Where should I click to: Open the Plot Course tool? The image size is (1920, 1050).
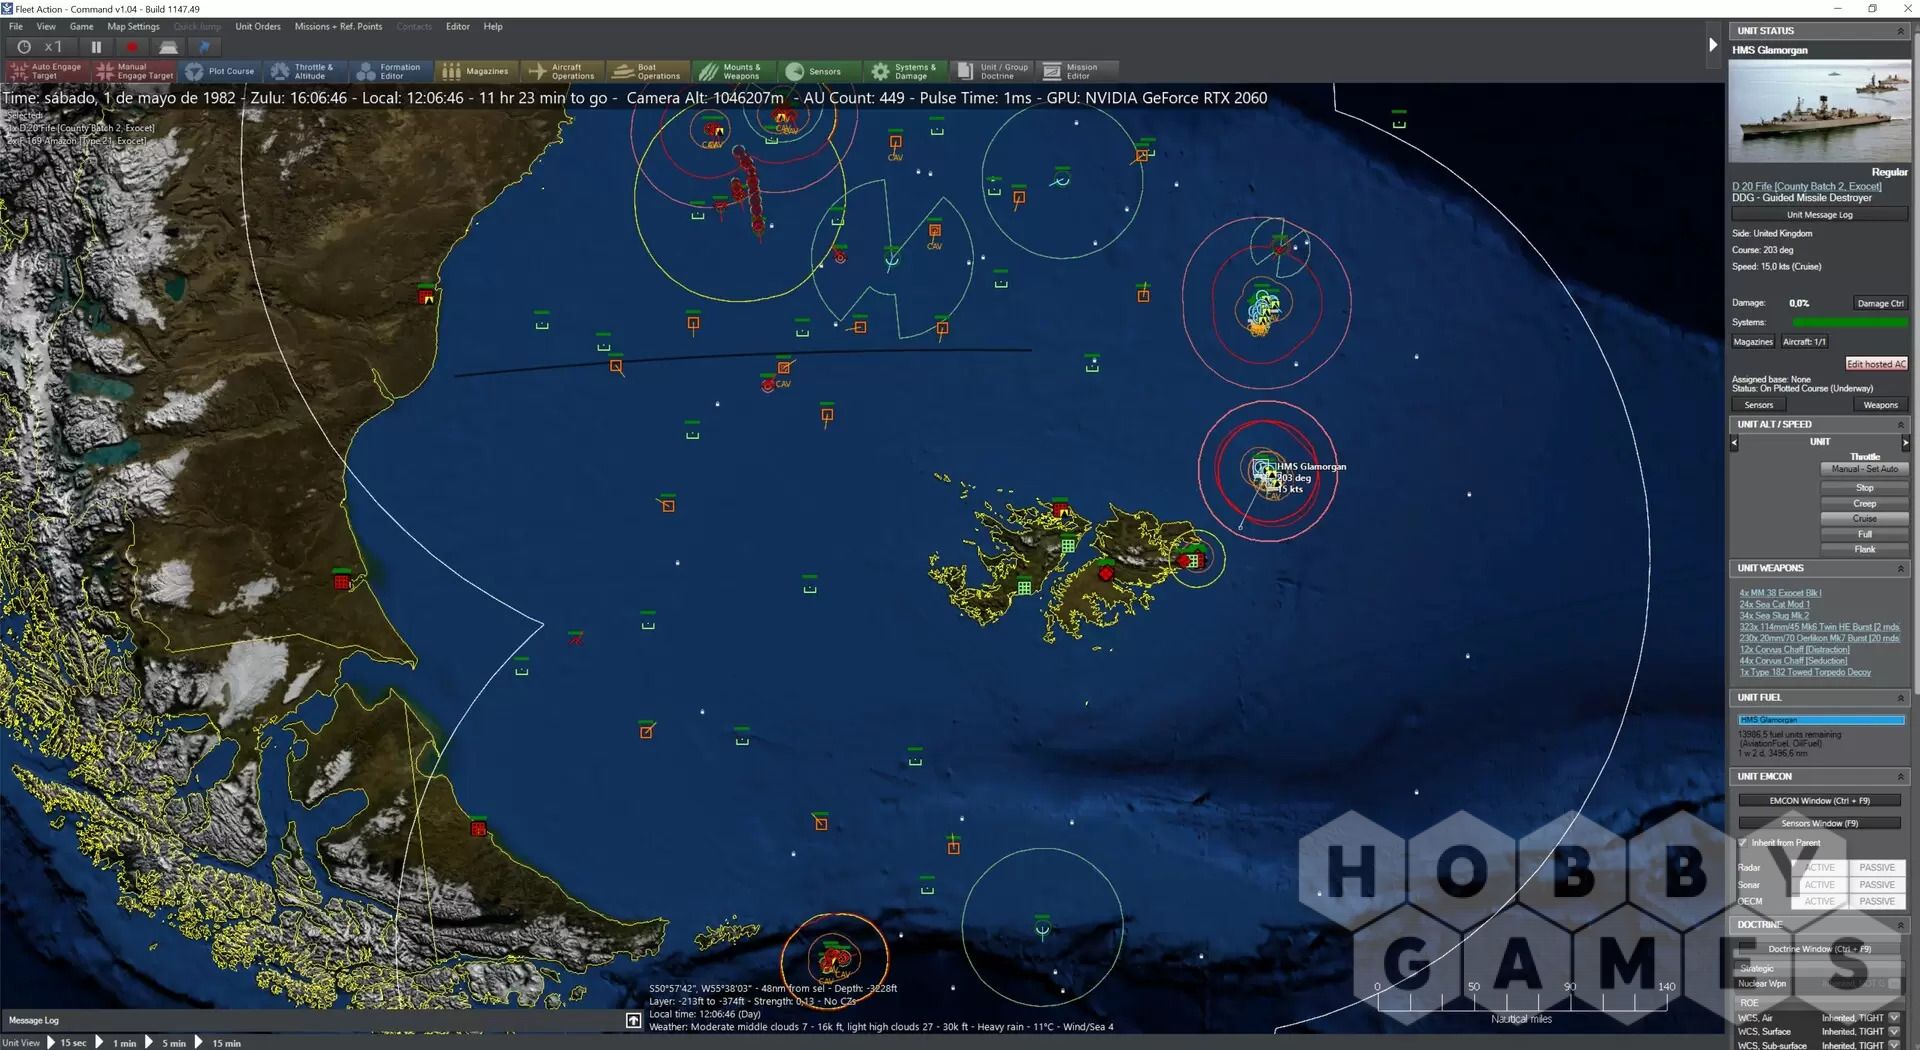pyautogui.click(x=220, y=71)
